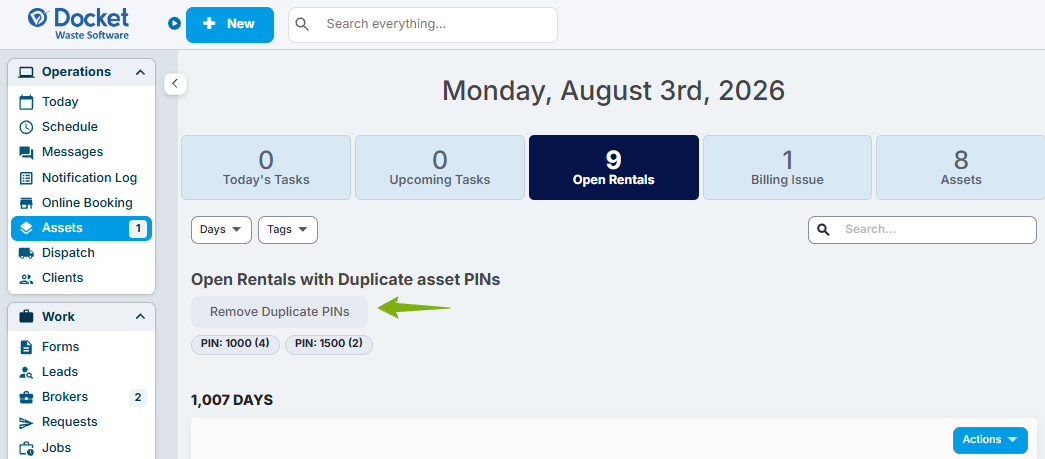The width and height of the screenshot is (1045, 459).
Task: Switch to the Today's Tasks tab
Action: (x=266, y=168)
